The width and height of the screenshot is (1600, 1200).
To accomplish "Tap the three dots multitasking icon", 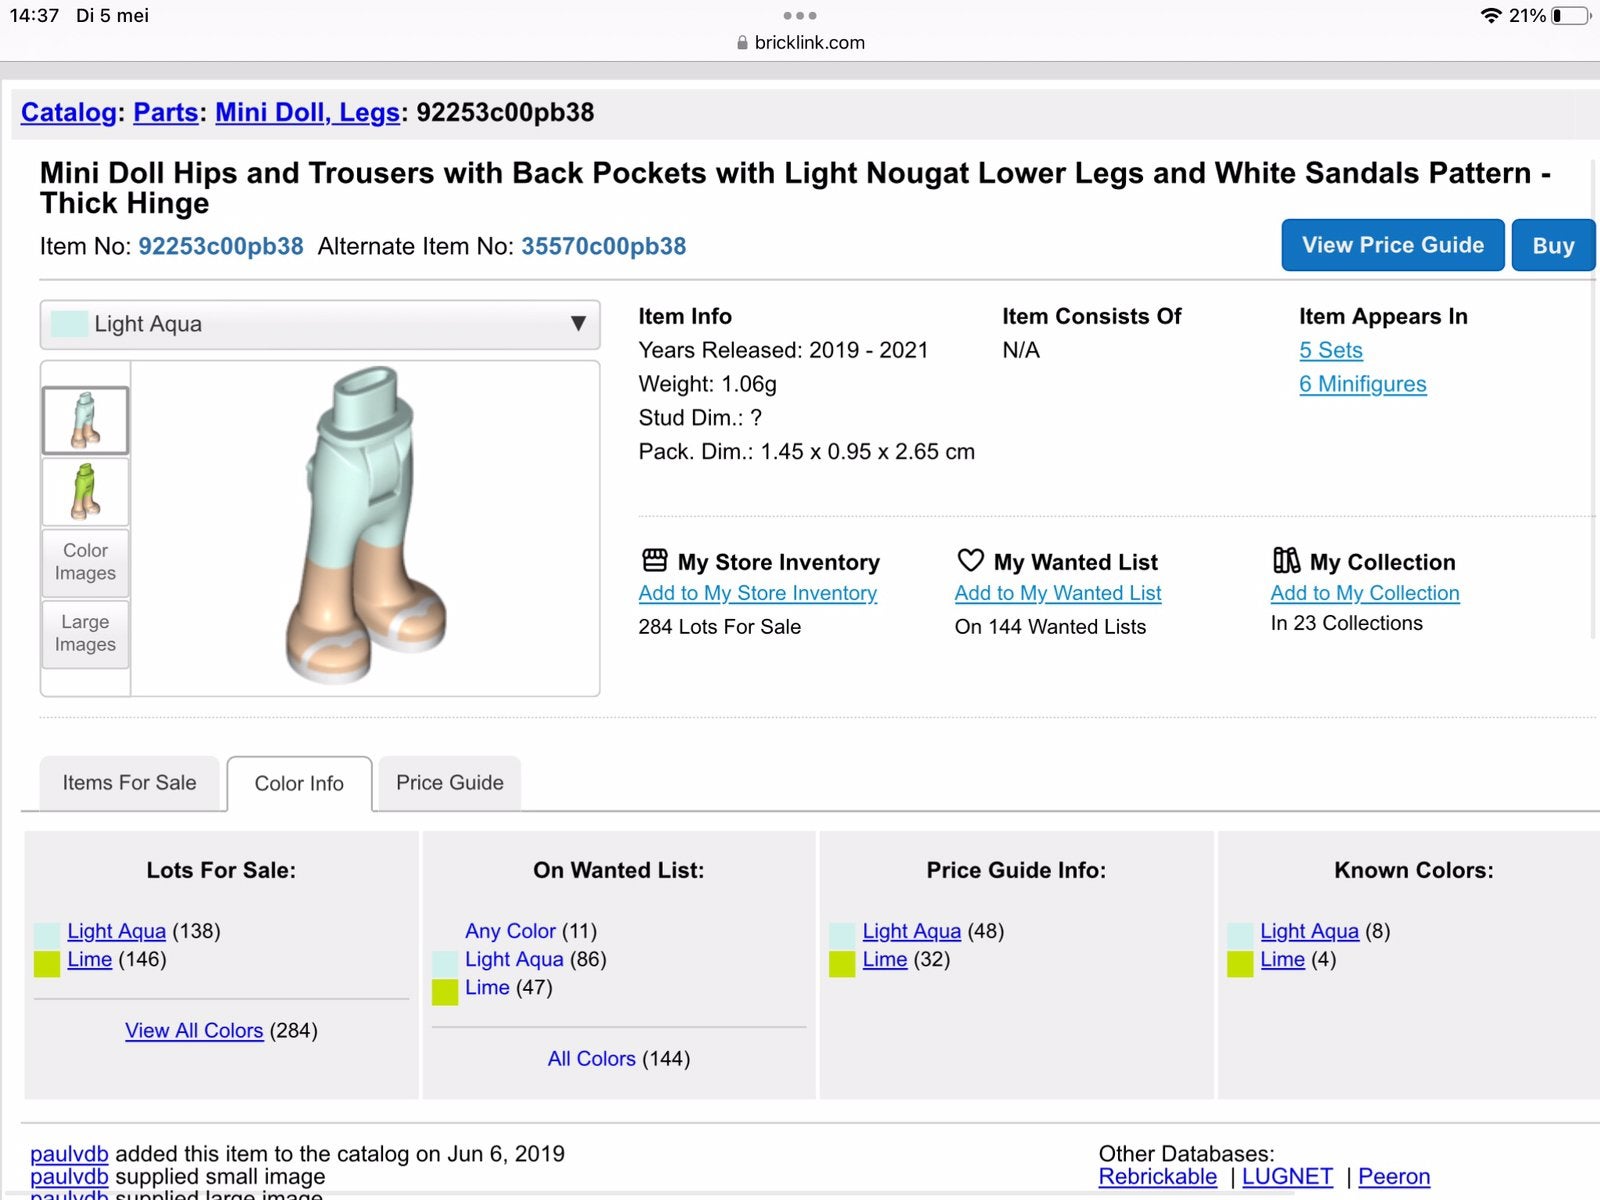I will [800, 15].
